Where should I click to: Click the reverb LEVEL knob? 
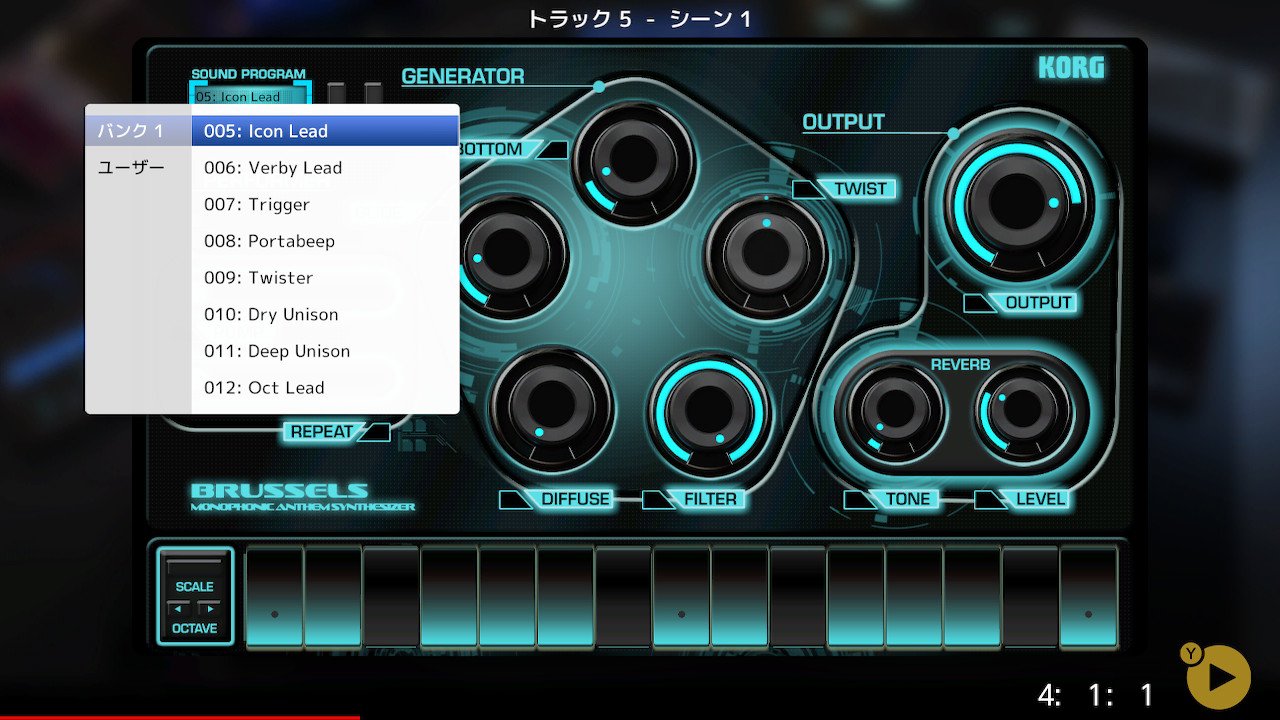tap(1023, 409)
